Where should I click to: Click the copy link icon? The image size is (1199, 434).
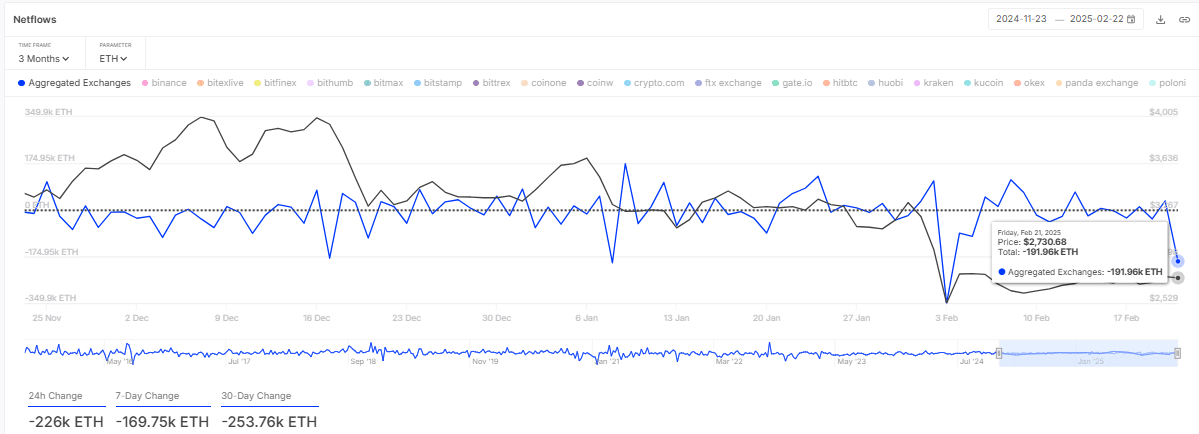click(x=1184, y=19)
